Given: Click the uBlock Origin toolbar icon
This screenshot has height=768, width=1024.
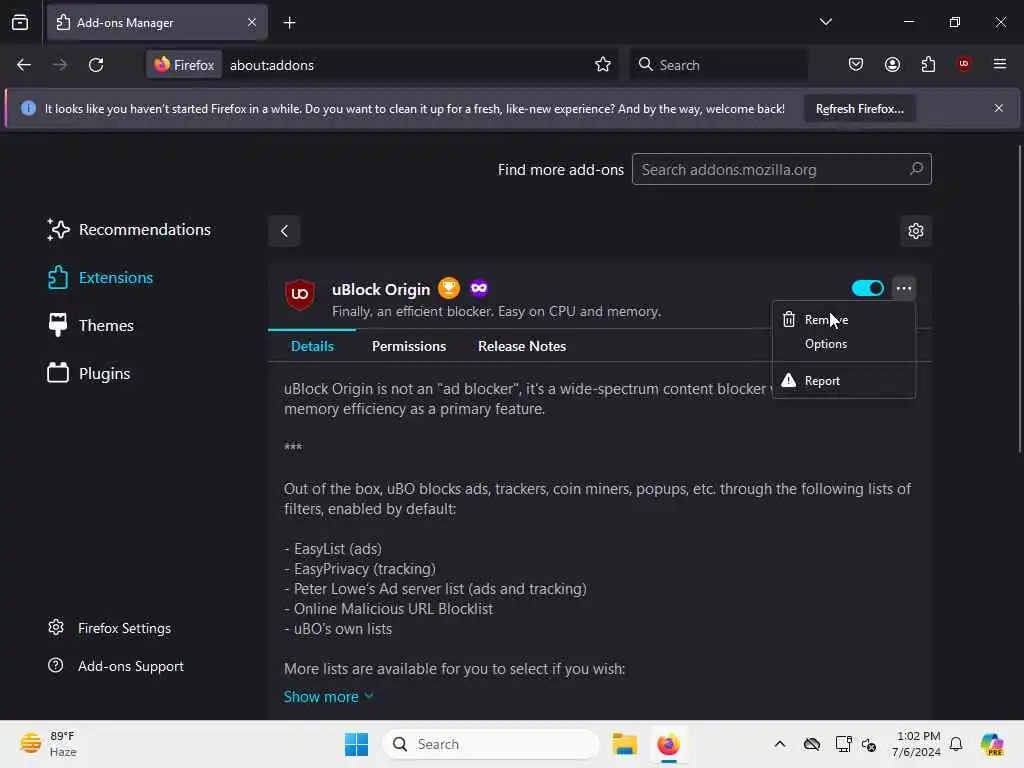Looking at the screenshot, I should pyautogui.click(x=964, y=64).
